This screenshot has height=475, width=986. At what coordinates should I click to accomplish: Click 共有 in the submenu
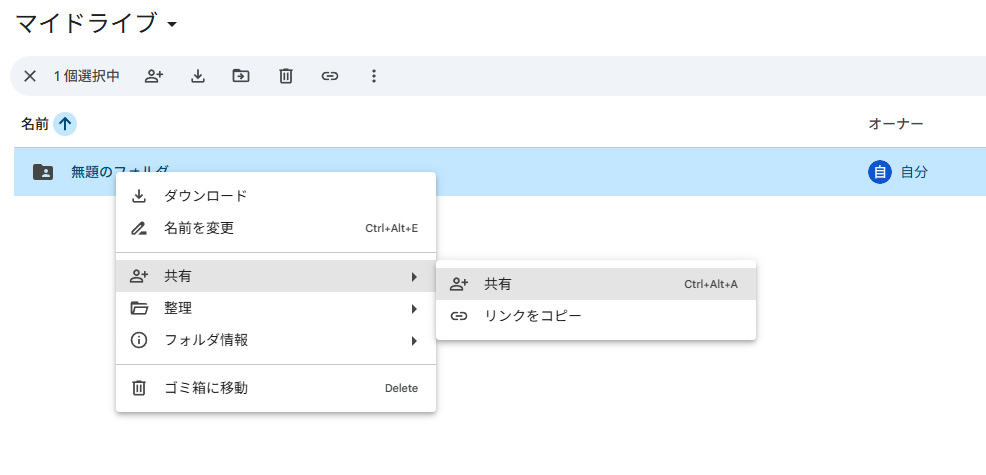coord(595,284)
